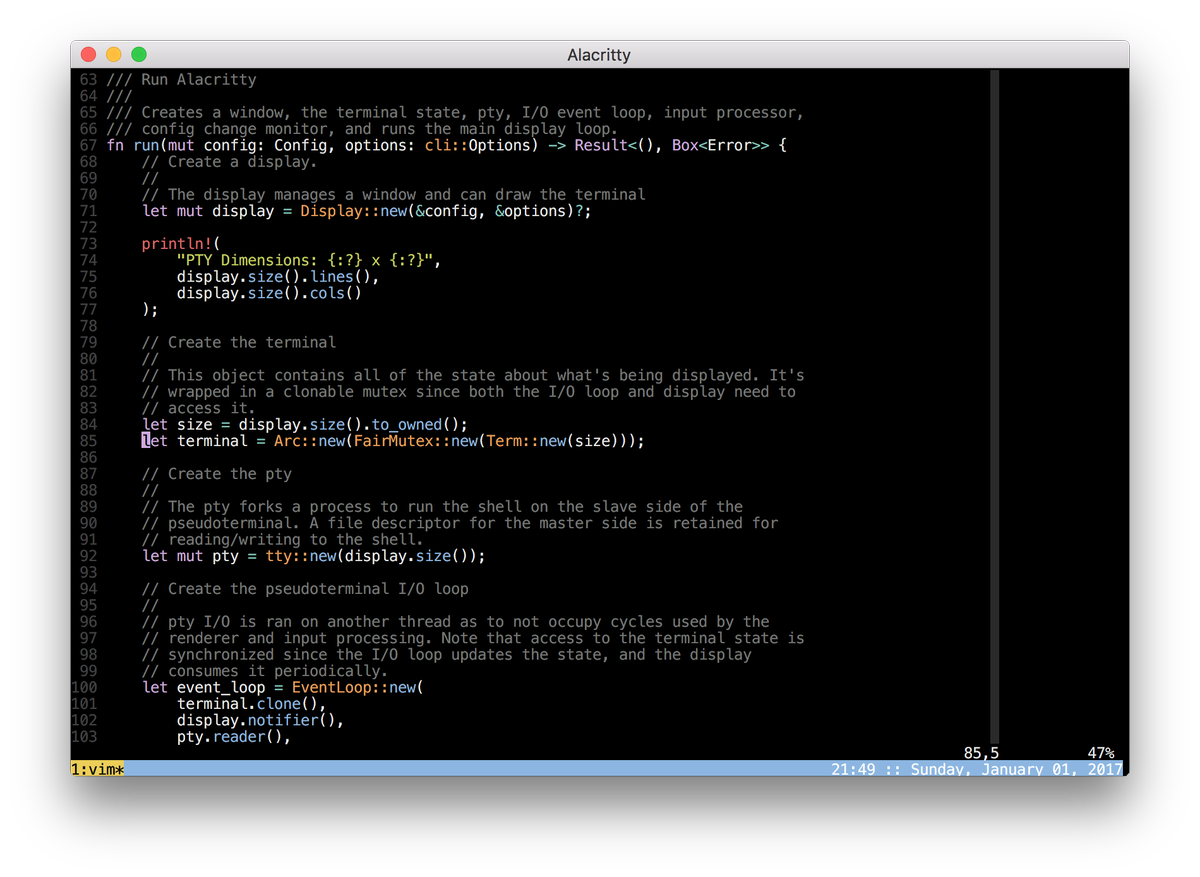Click line number 100
The image size is (1200, 877).
click(x=84, y=688)
